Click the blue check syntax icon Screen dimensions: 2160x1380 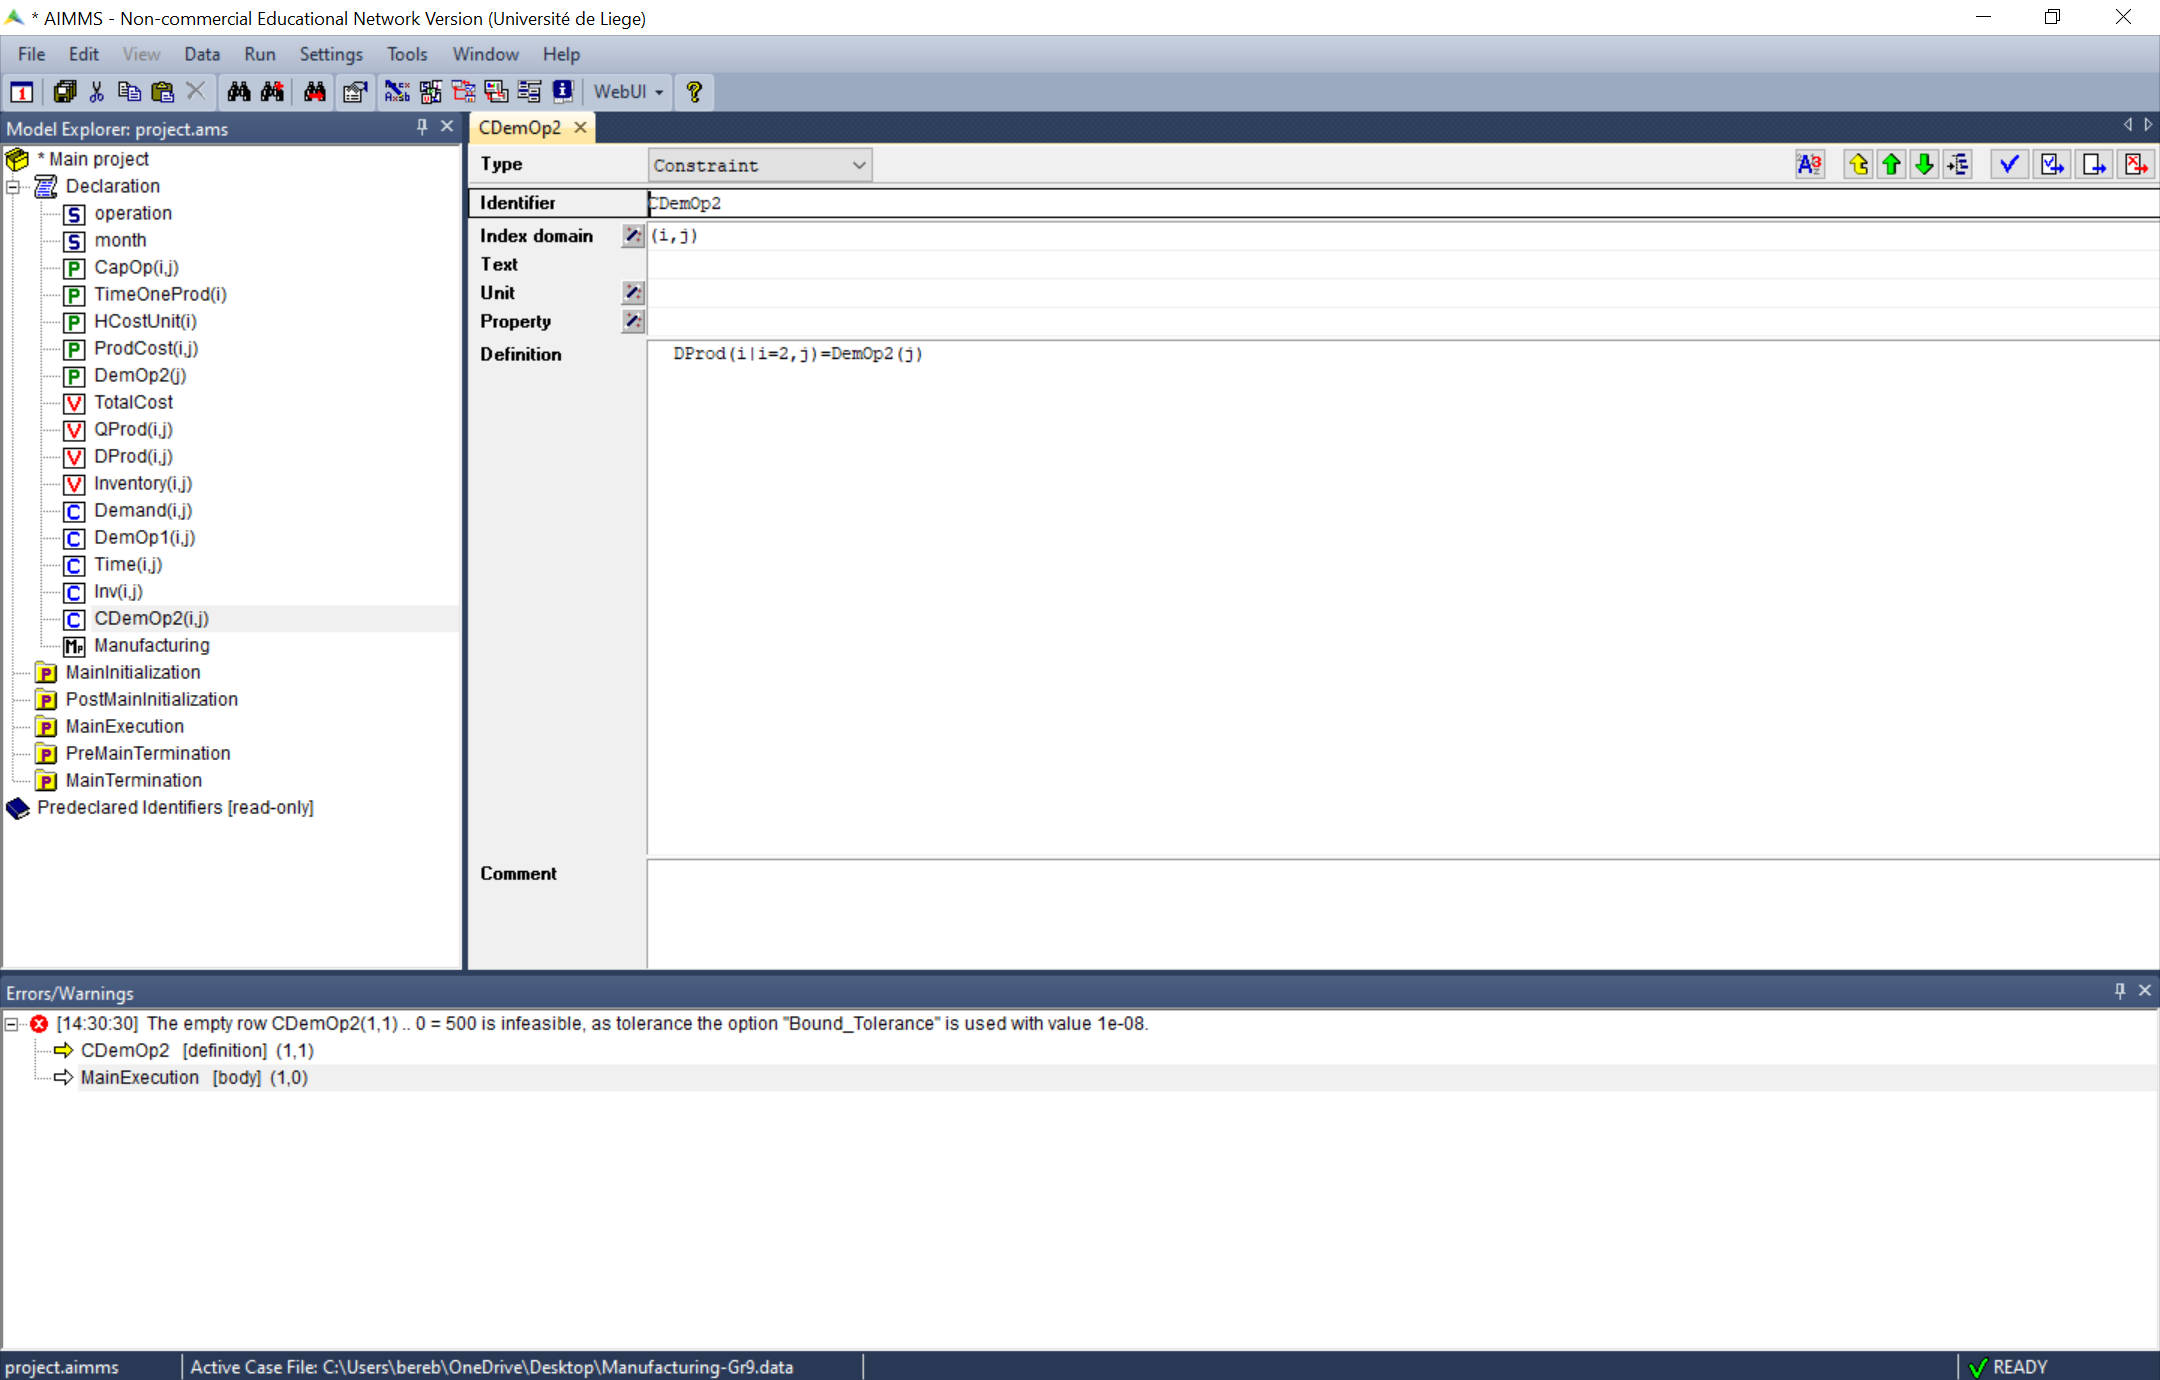tap(2009, 164)
